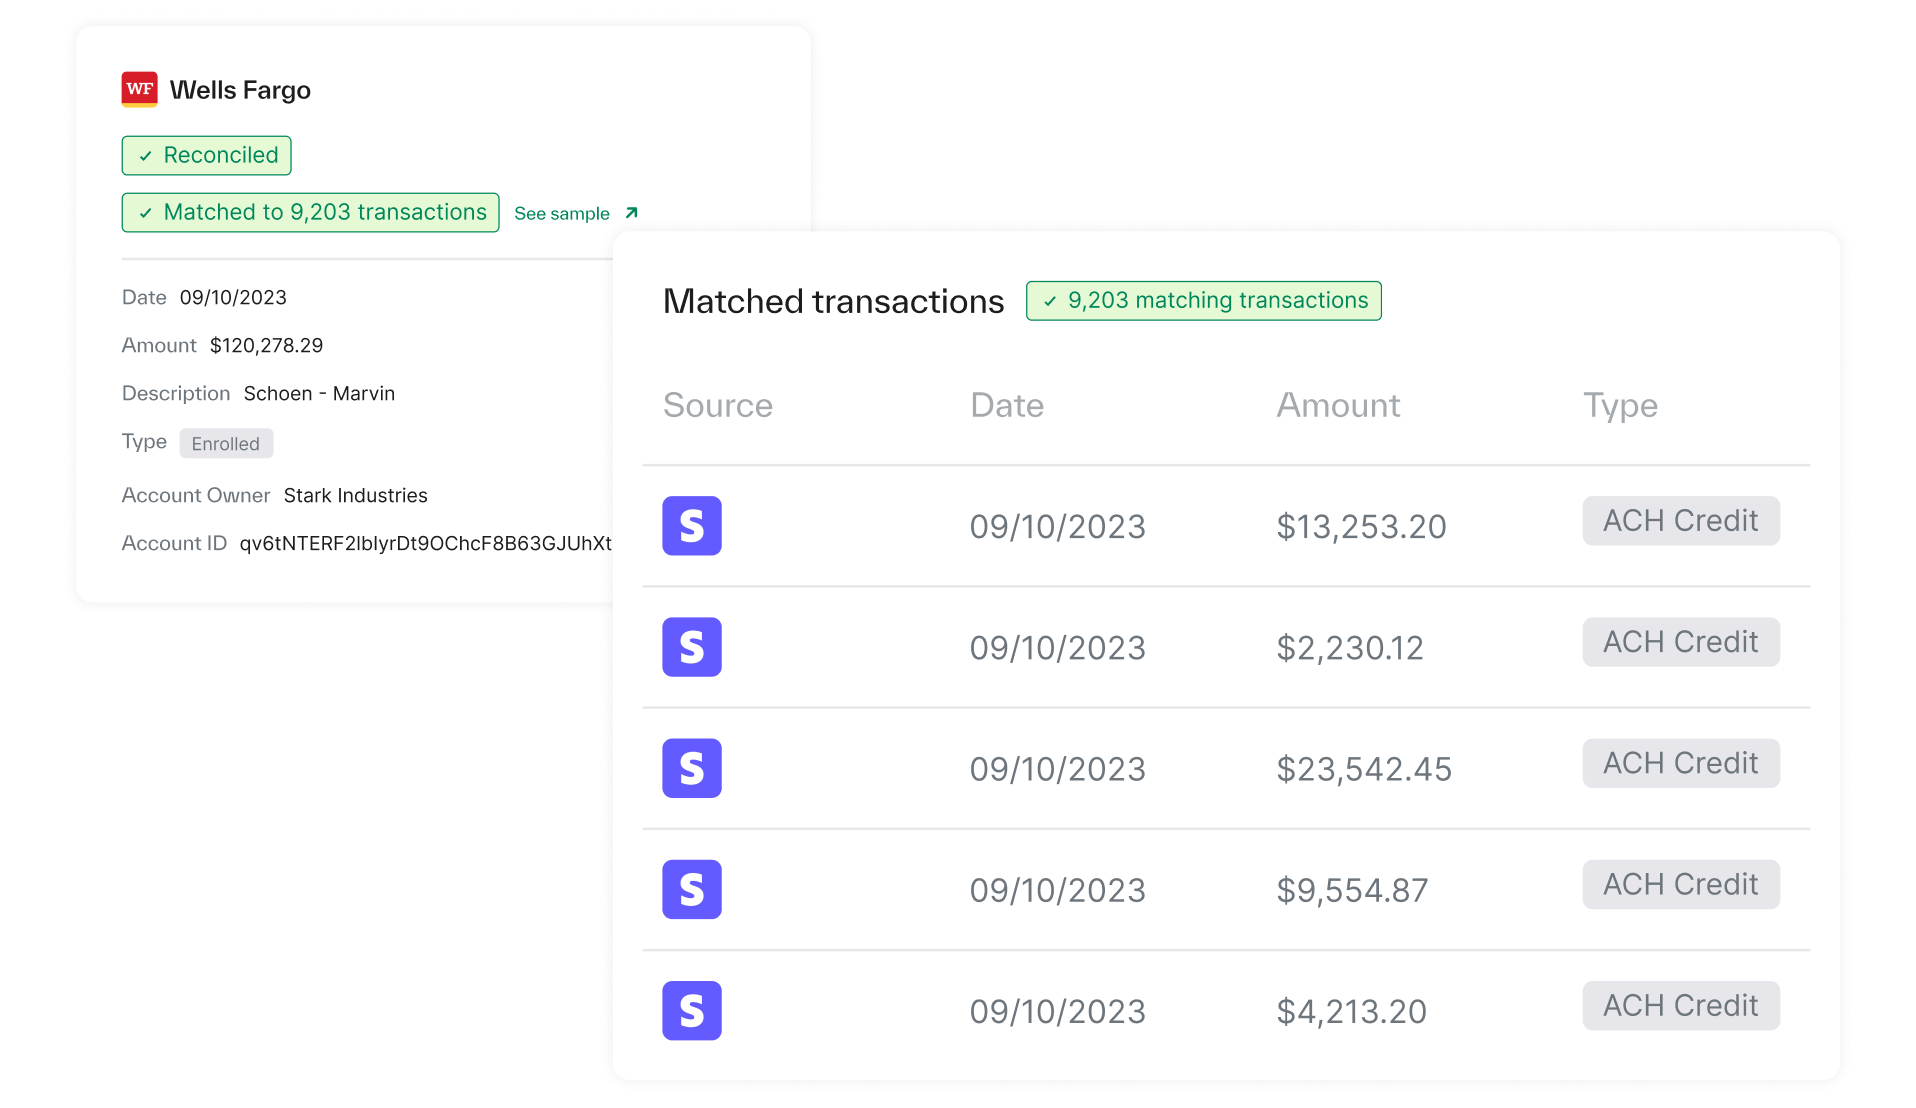Sort by the Date column header

point(1006,405)
